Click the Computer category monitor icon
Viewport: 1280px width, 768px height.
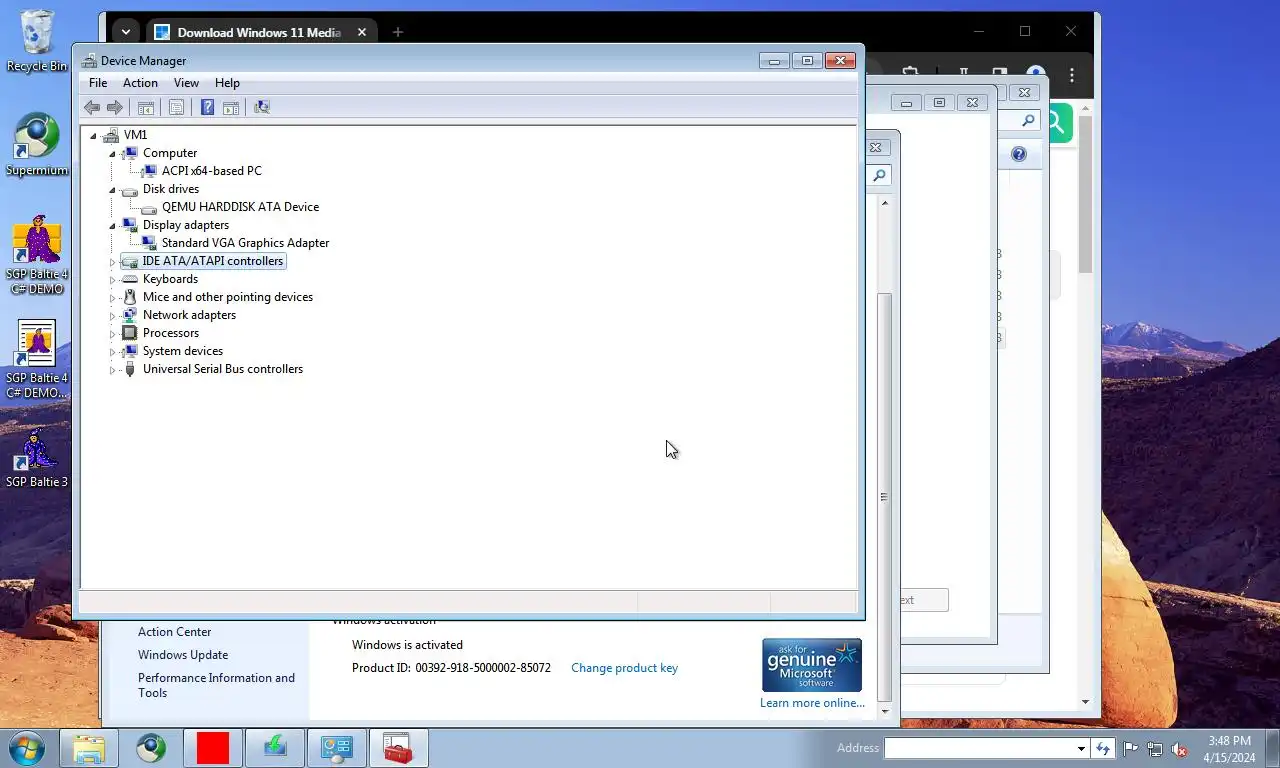129,153
